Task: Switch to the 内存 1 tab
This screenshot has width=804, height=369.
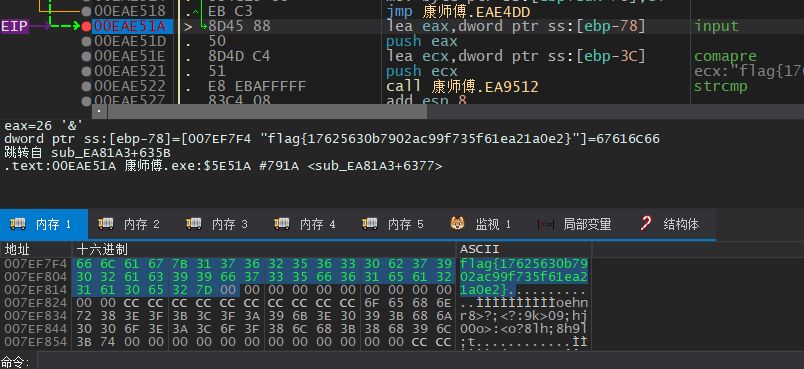Action: (44, 224)
